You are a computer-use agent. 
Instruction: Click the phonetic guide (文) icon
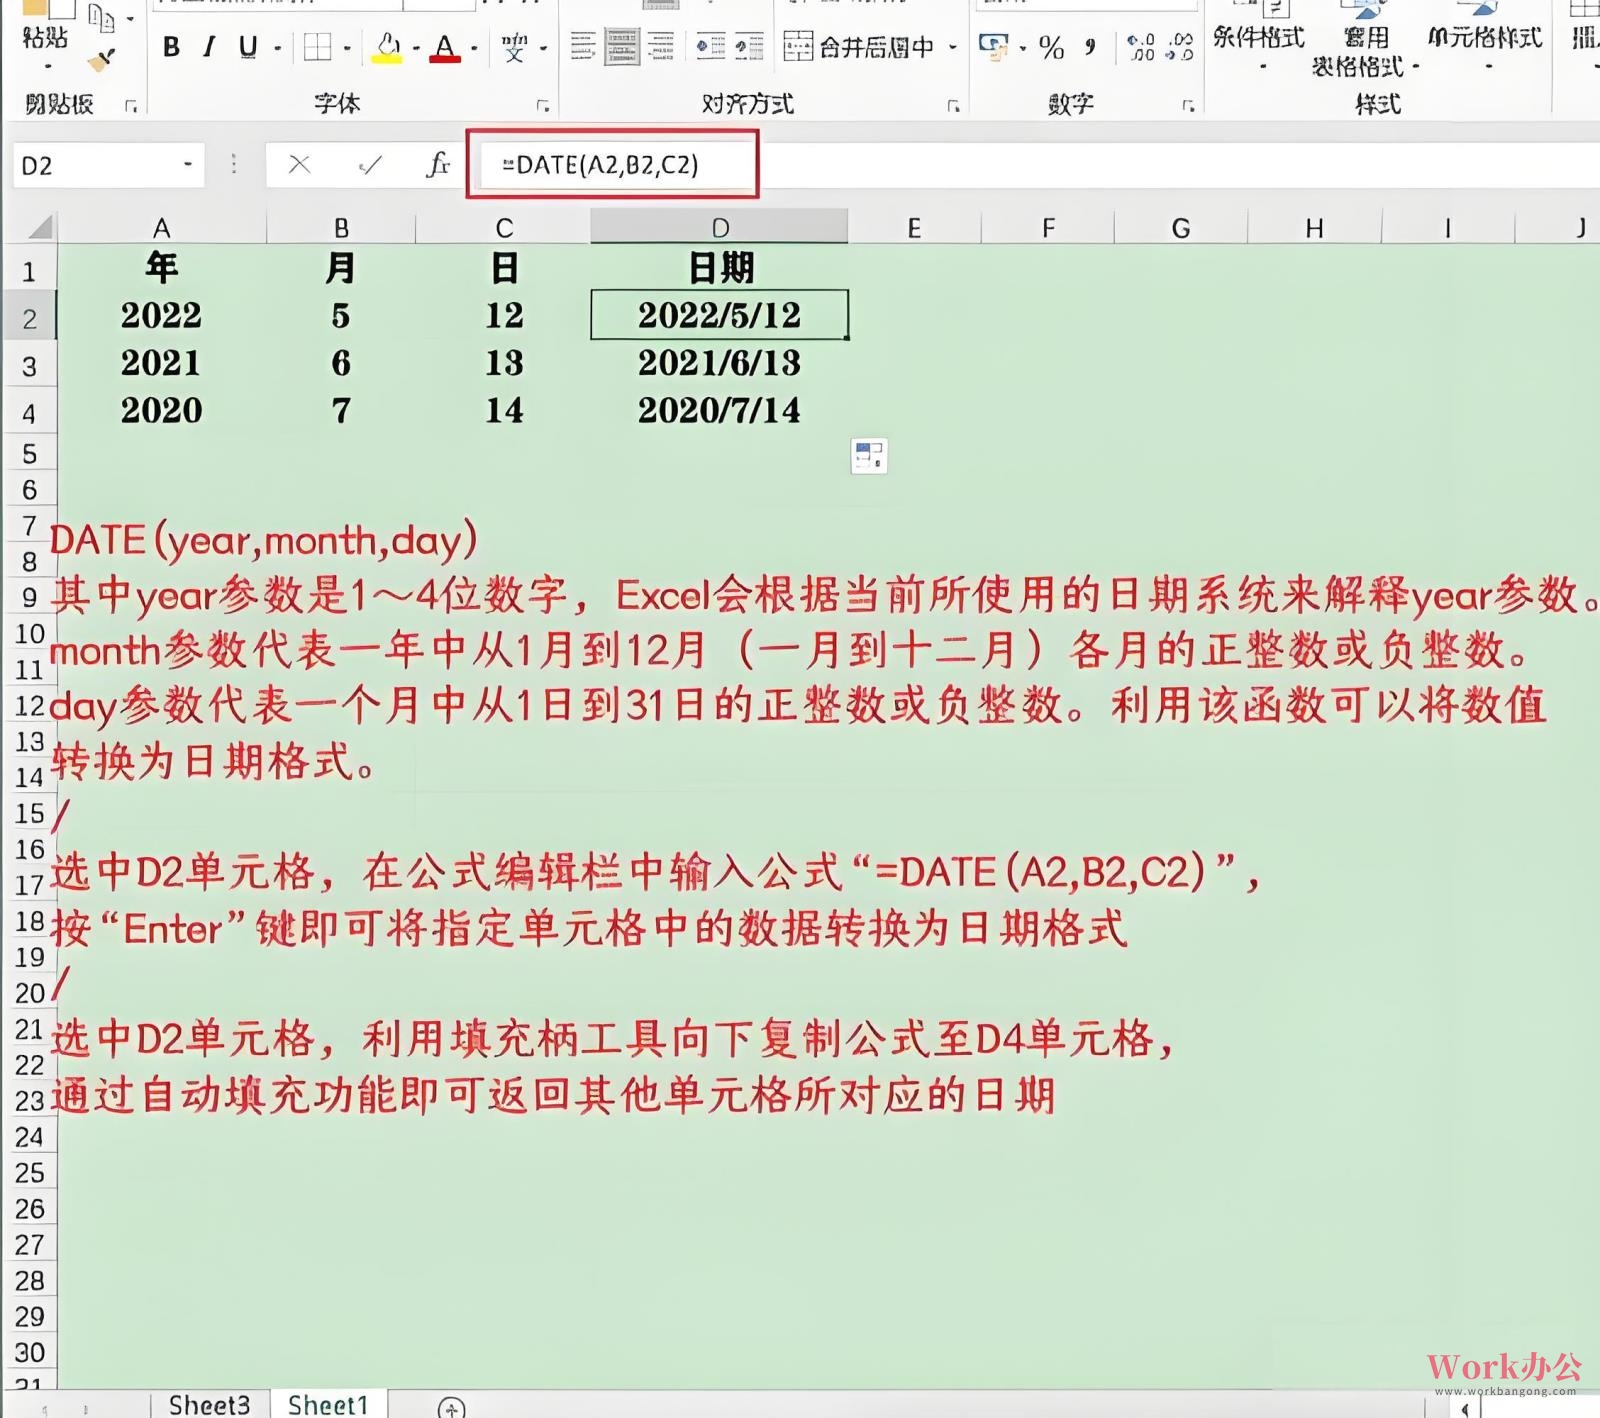tap(515, 47)
